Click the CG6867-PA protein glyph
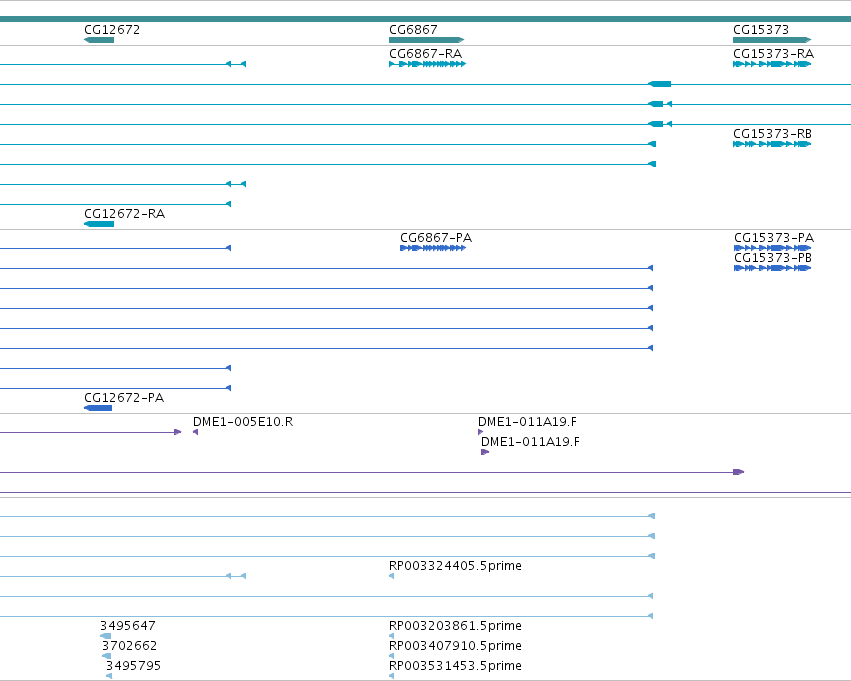This screenshot has width=851, height=681. (x=433, y=248)
